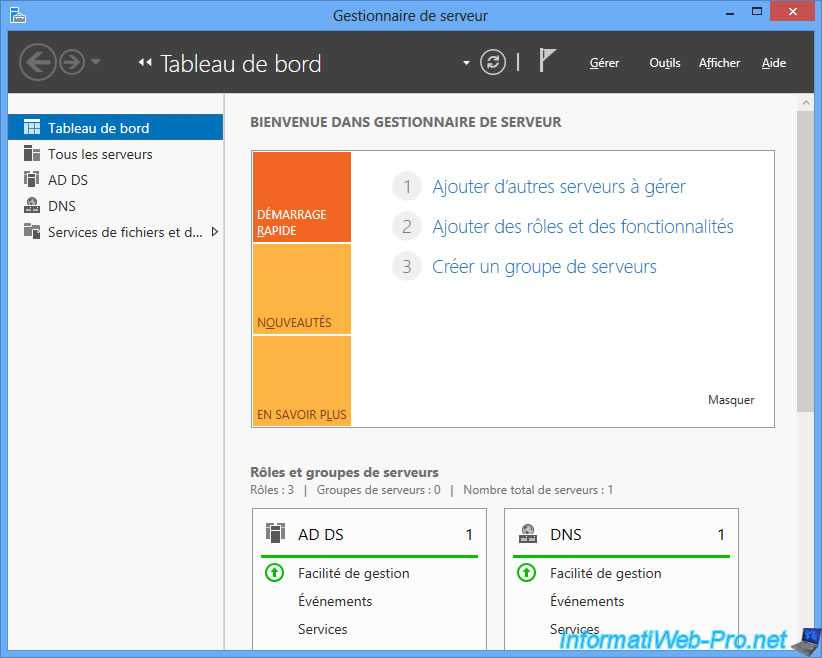Viewport: 822px width, 658px height.
Task: Open Services de fichiers et d... sidebar entry
Action: click(115, 232)
